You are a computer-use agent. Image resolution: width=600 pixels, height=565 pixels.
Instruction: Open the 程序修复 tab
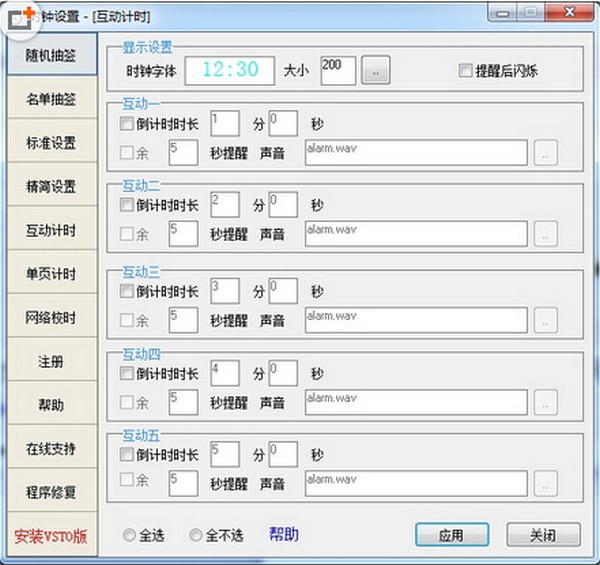[x=52, y=492]
